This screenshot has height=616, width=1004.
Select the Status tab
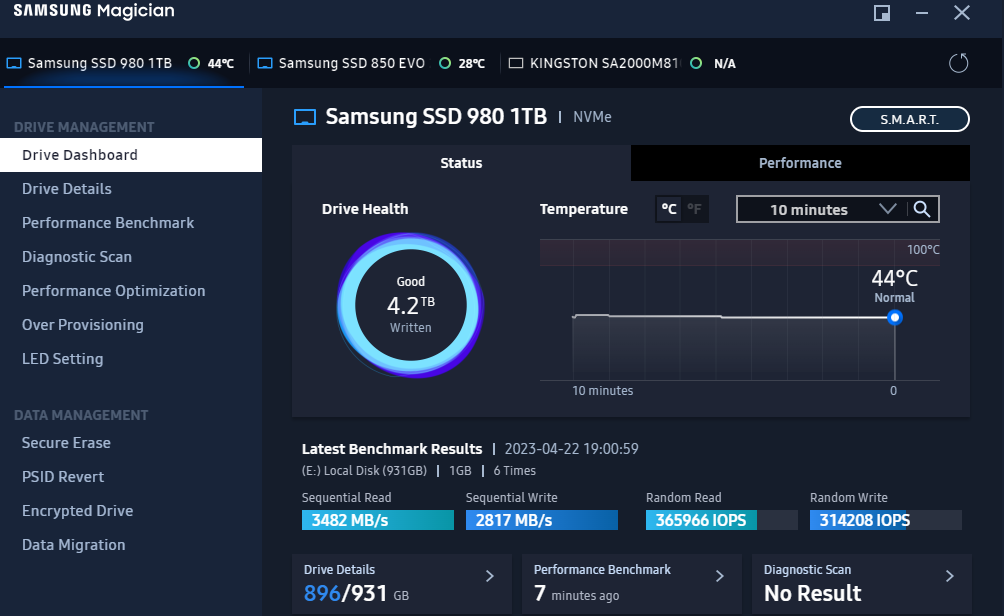click(461, 163)
